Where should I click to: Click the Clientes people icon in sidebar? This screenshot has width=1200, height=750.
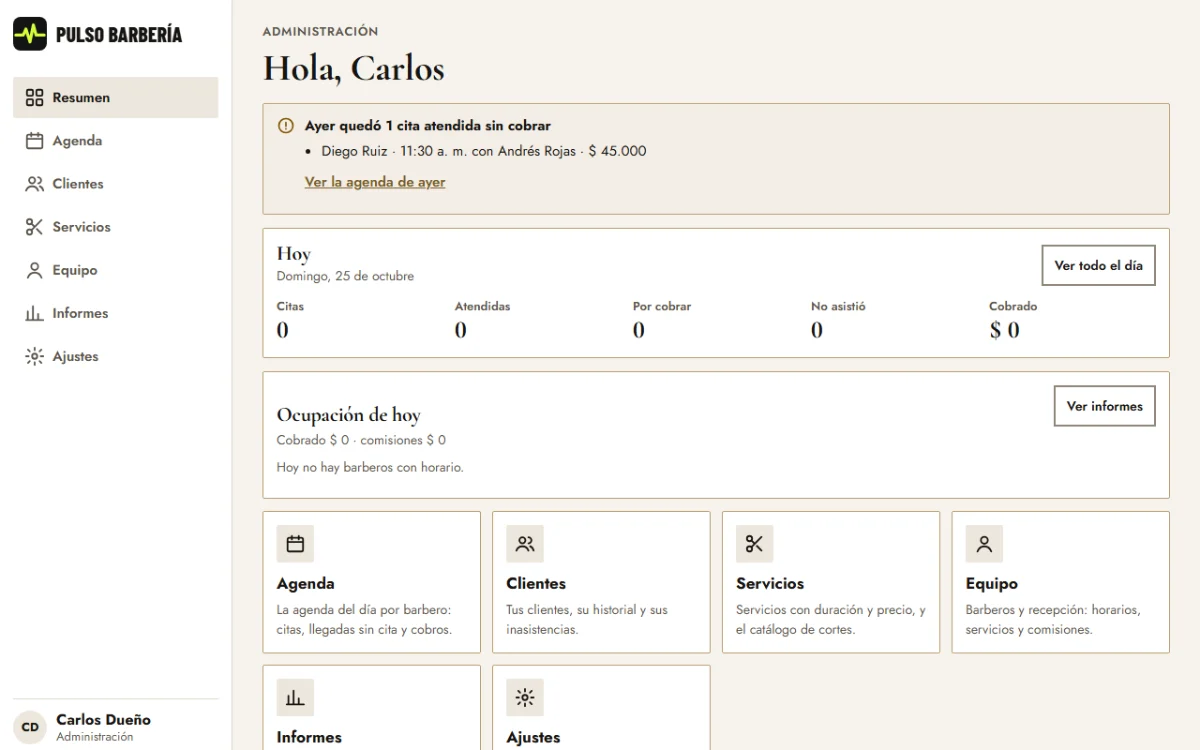(x=35, y=184)
